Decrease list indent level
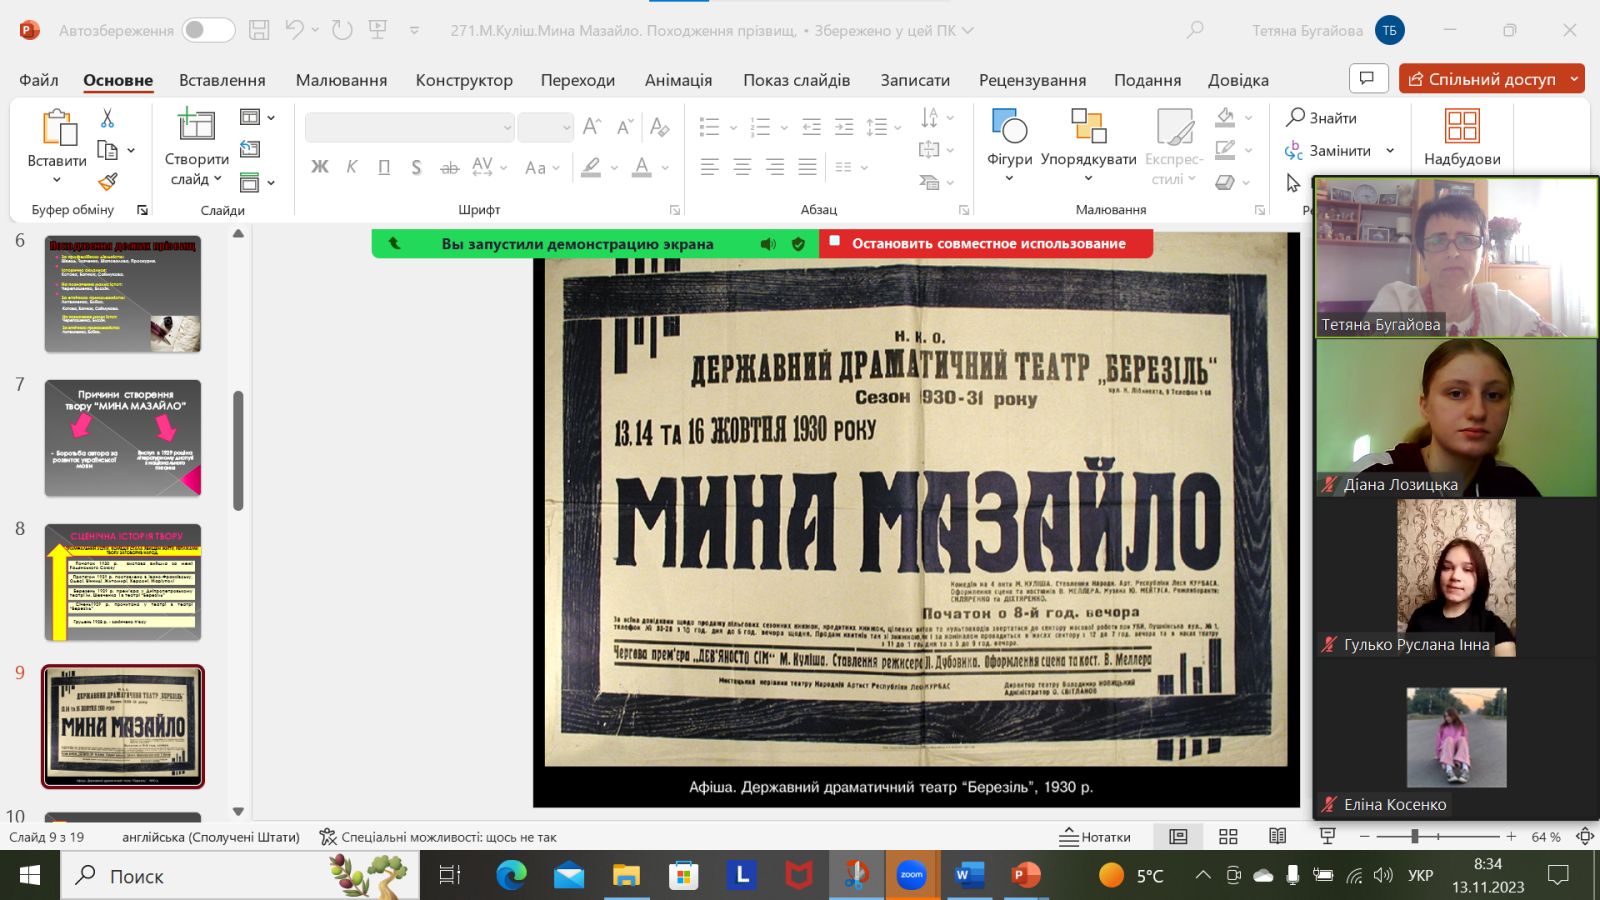This screenshot has height=900, width=1600. [x=811, y=127]
